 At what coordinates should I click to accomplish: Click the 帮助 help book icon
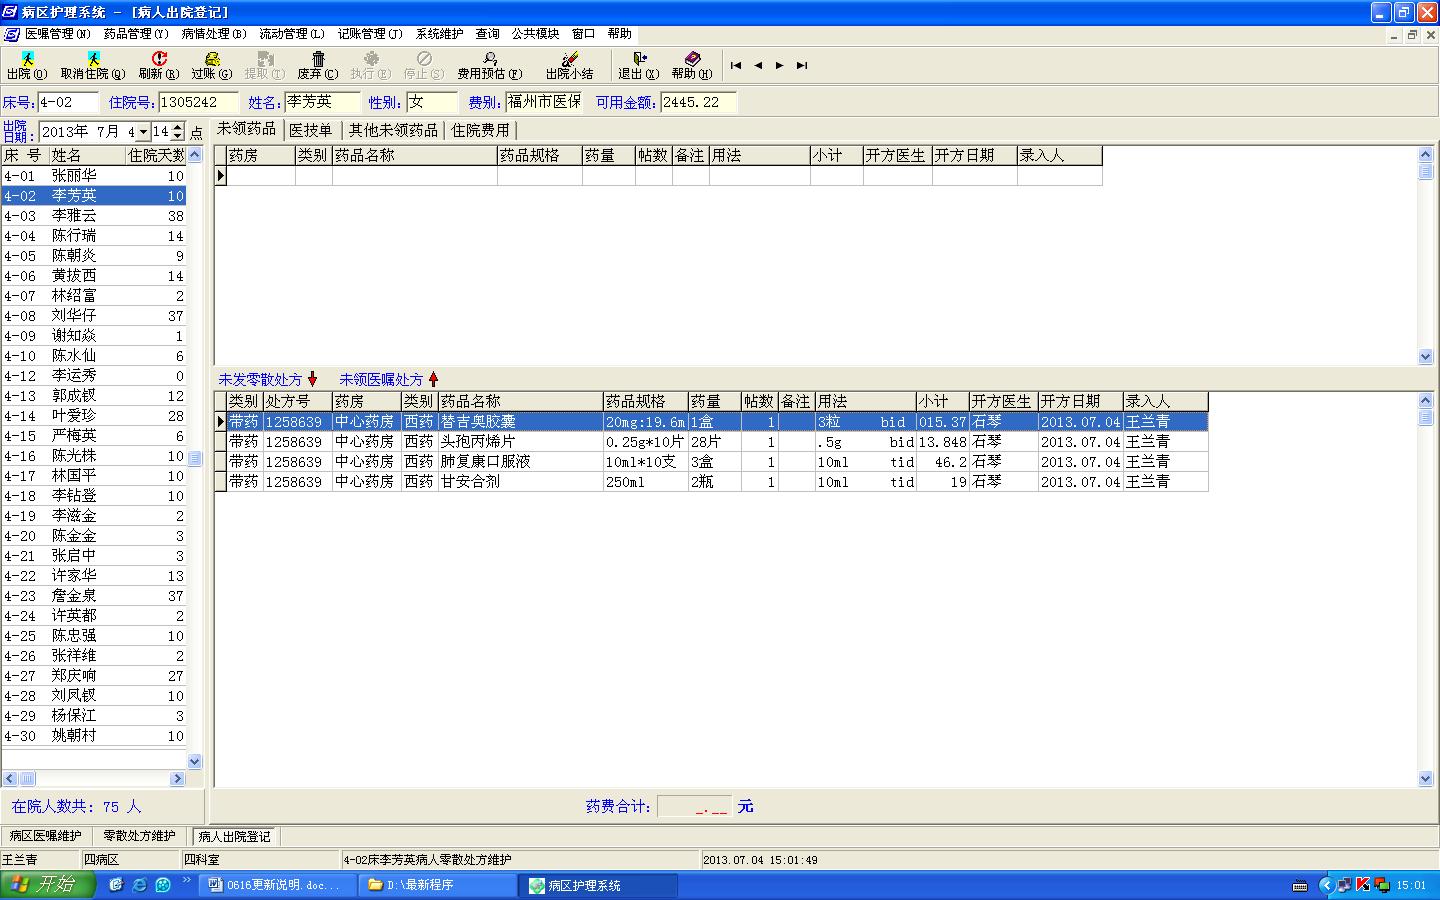[x=692, y=66]
